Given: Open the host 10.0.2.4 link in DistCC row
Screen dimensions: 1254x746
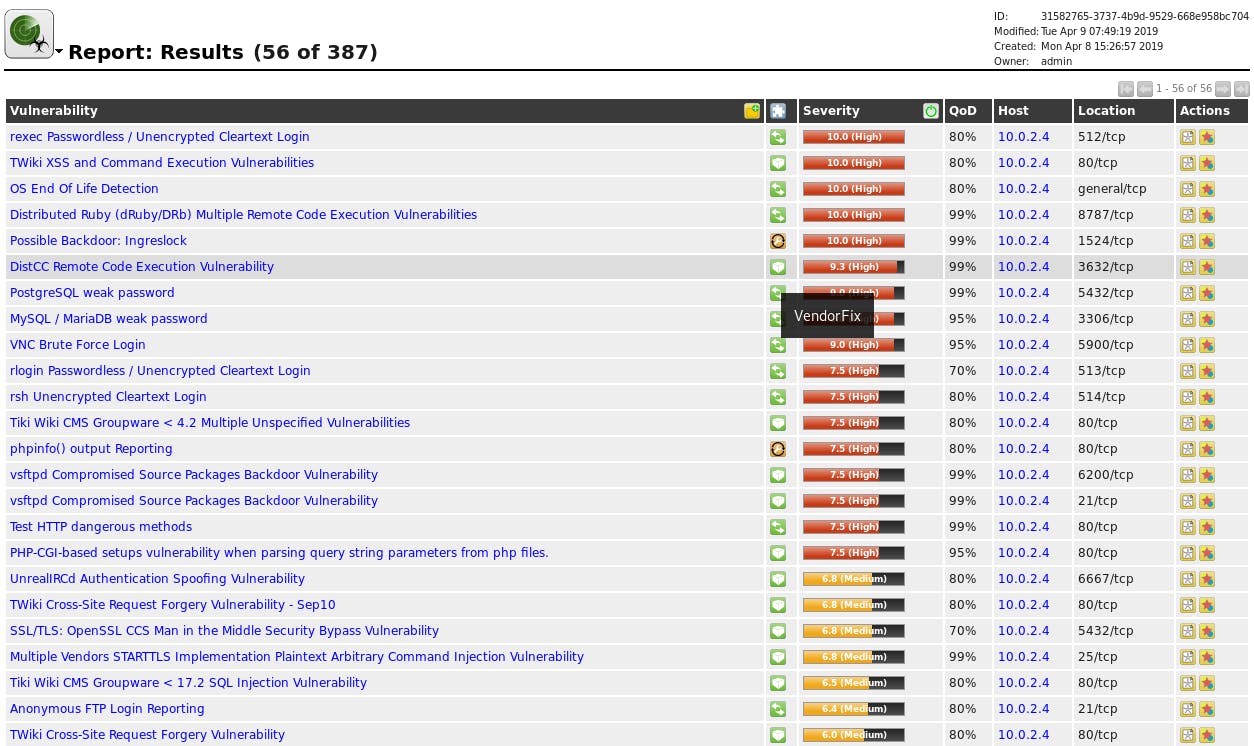Looking at the screenshot, I should pos(1024,267).
